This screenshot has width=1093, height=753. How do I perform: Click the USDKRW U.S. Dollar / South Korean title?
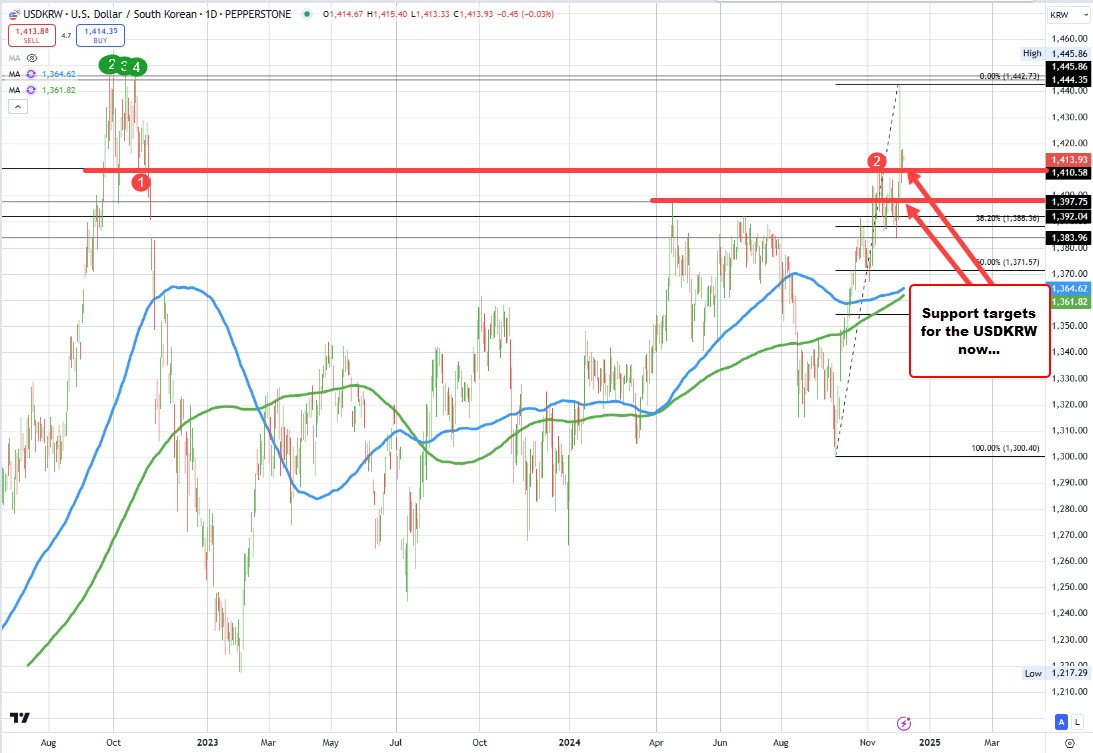(x=110, y=14)
